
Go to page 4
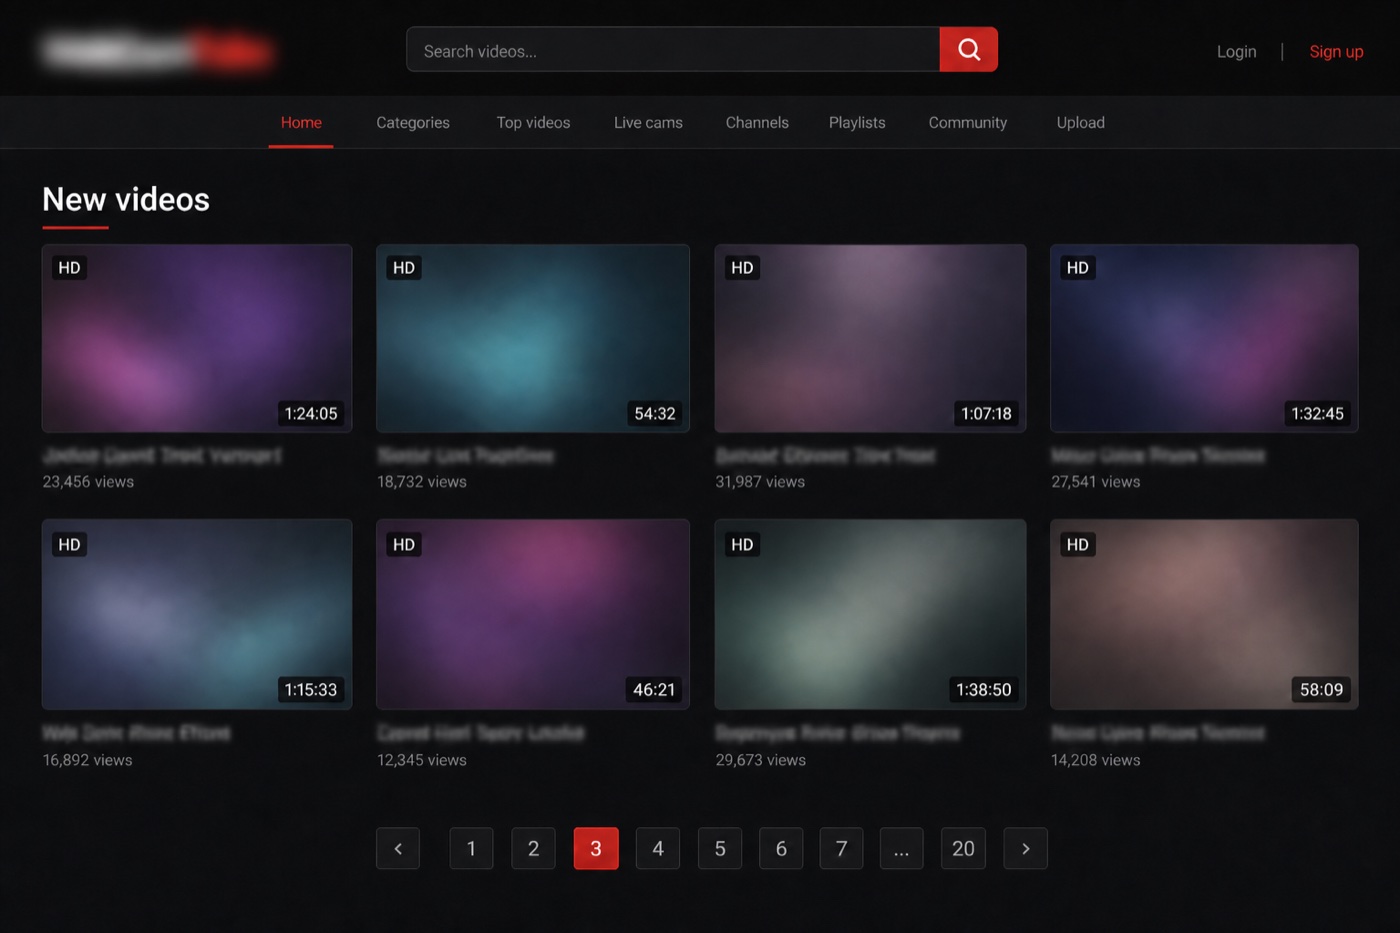[x=658, y=848]
